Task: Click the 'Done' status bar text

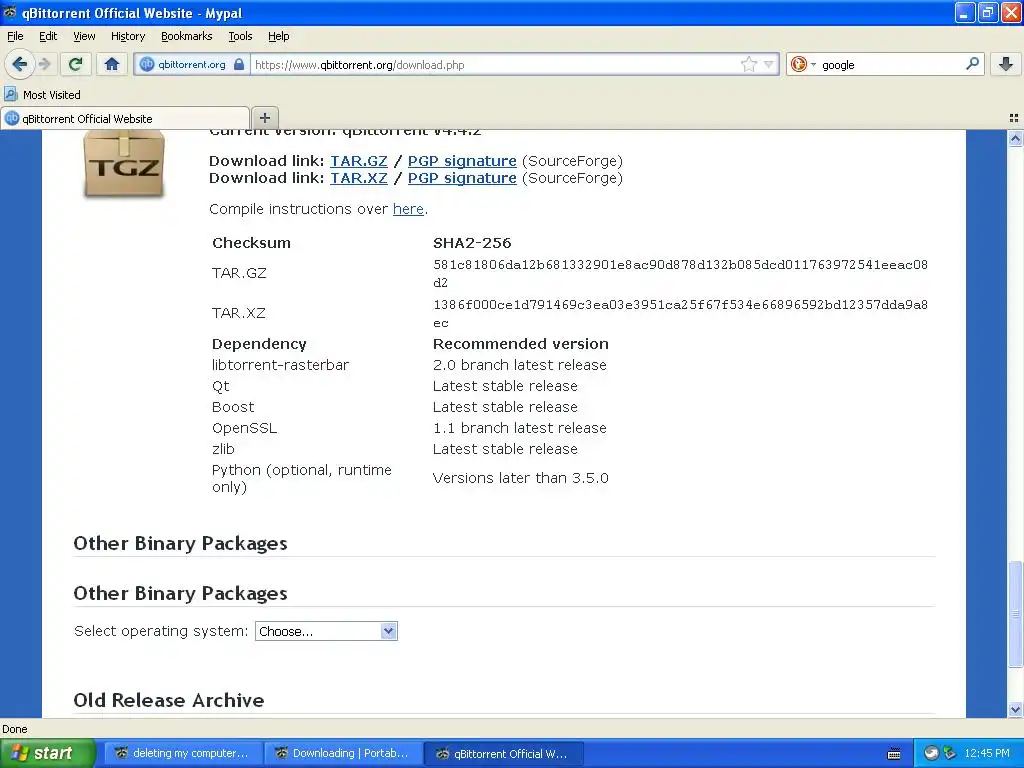Action: tap(15, 729)
